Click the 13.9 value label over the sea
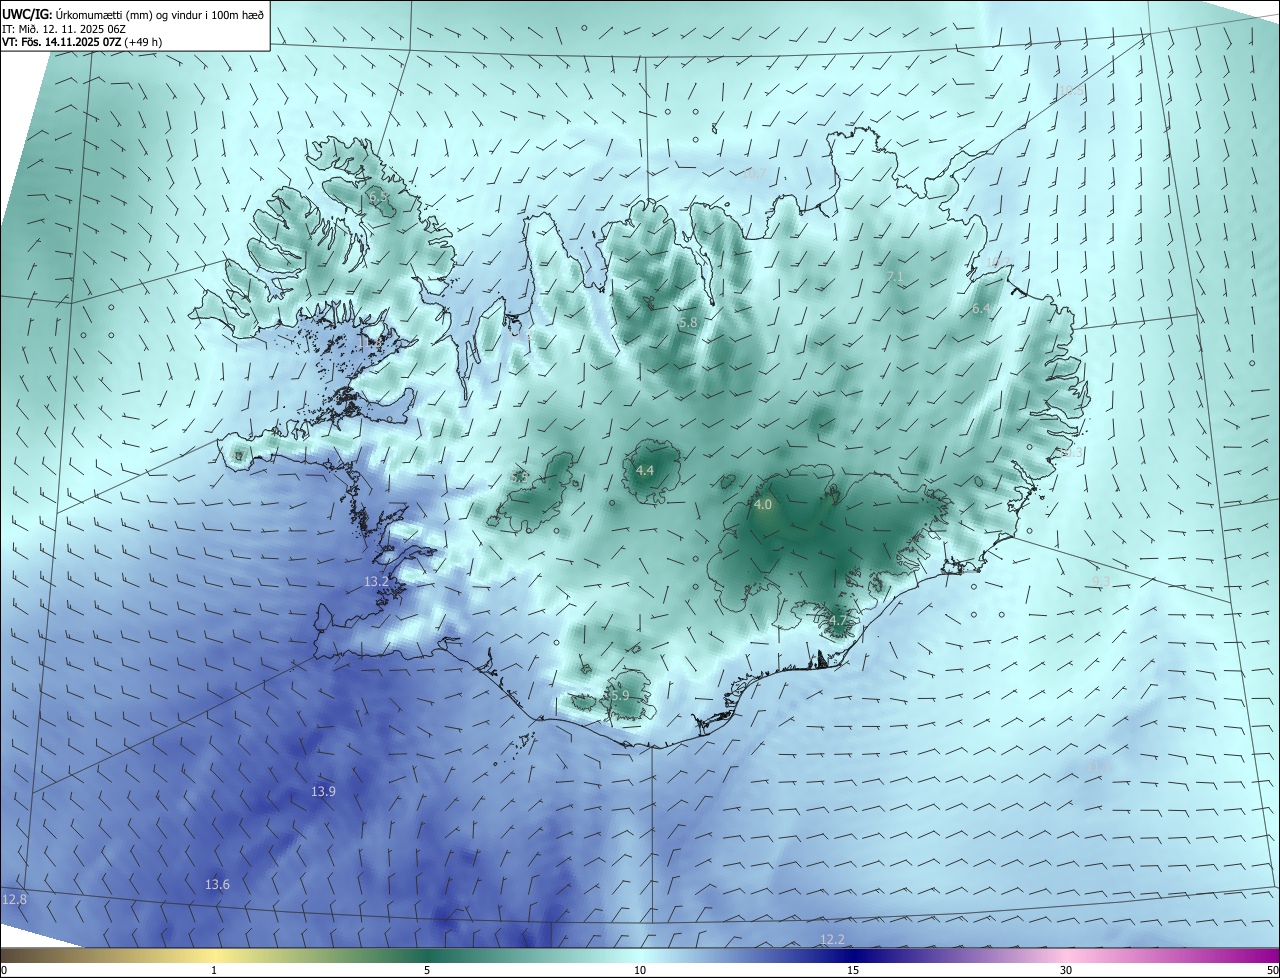 323,791
